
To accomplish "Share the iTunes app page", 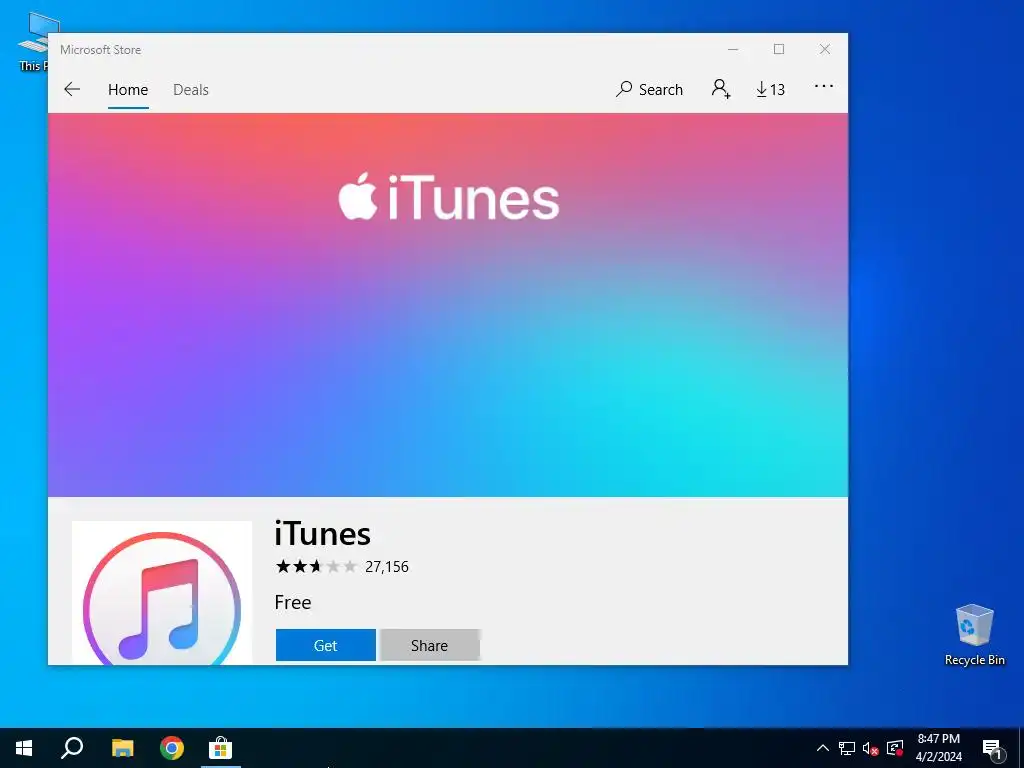I will tap(429, 645).
